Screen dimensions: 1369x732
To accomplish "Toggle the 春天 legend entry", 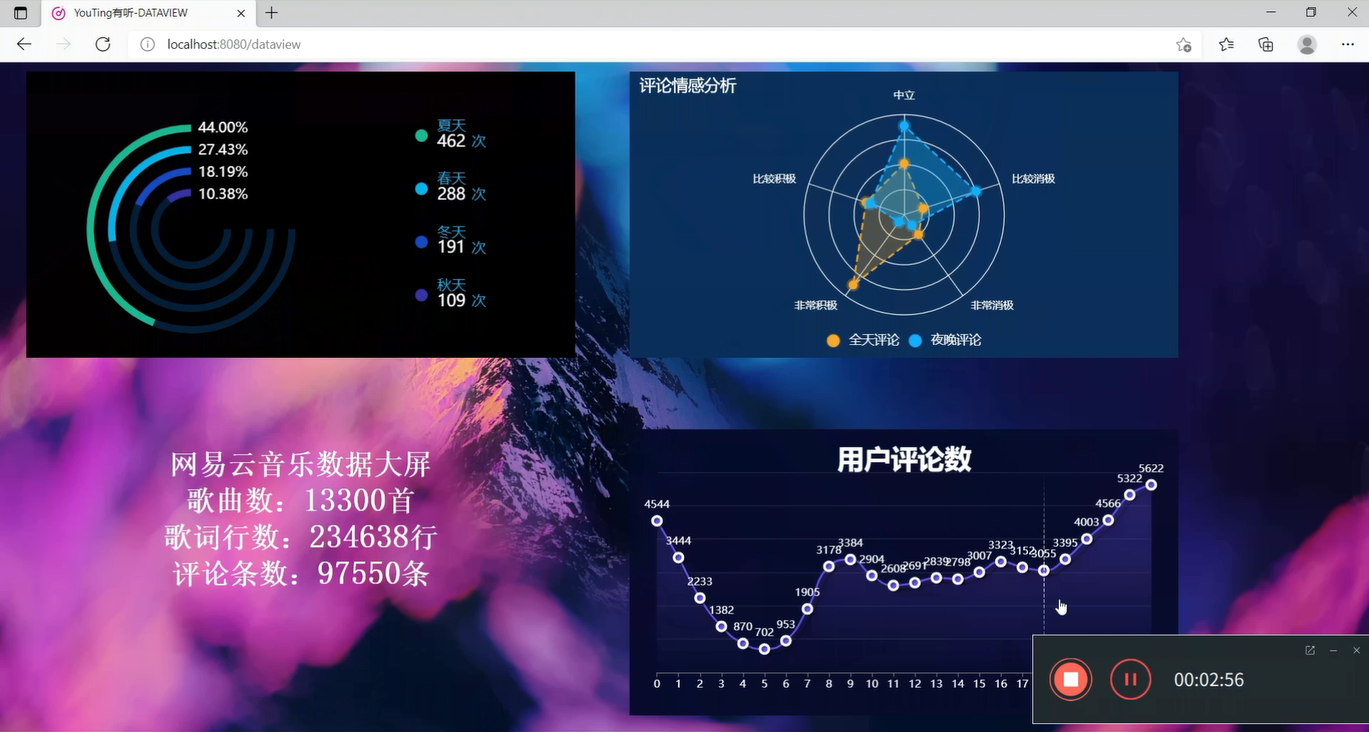I will 451,187.
